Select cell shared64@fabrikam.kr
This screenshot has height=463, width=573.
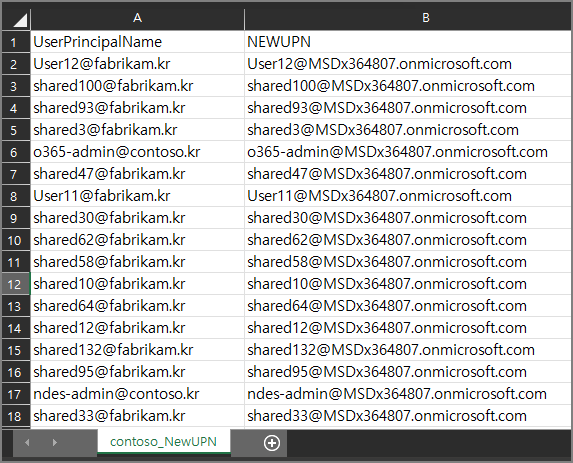pyautogui.click(x=137, y=306)
